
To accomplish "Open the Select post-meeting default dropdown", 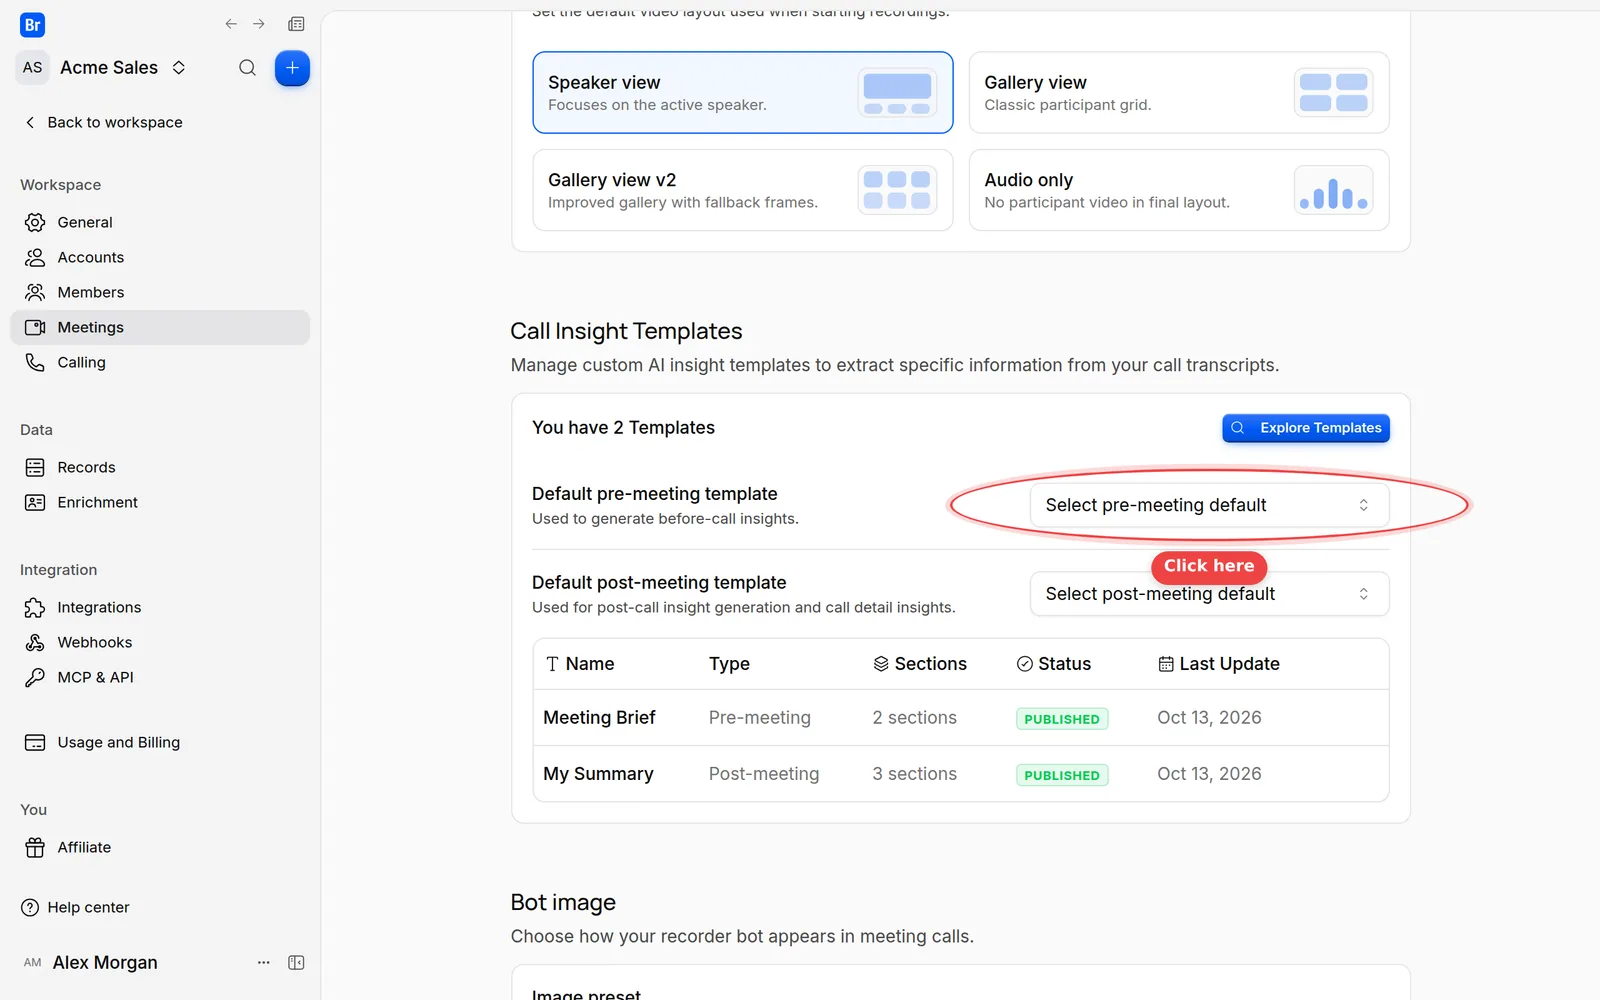I will point(1210,594).
